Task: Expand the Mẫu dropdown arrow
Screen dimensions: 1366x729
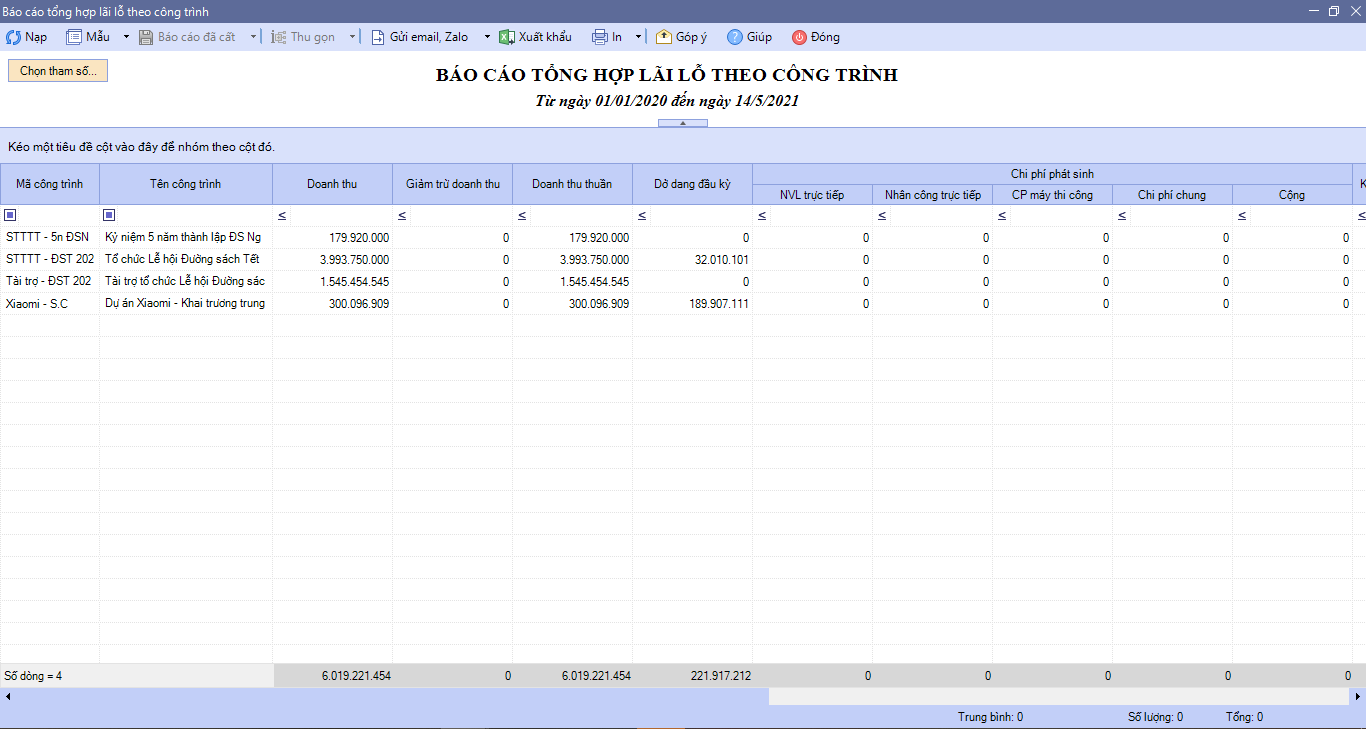Action: coord(126,37)
